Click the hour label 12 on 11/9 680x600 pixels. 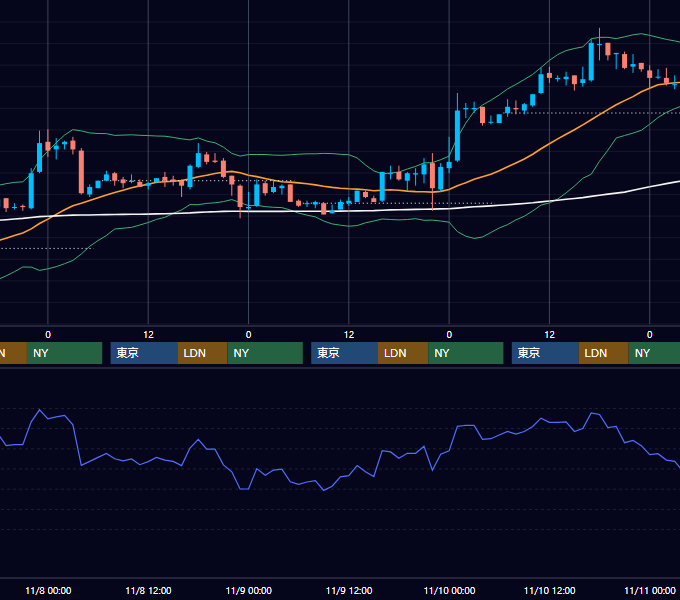point(349,335)
